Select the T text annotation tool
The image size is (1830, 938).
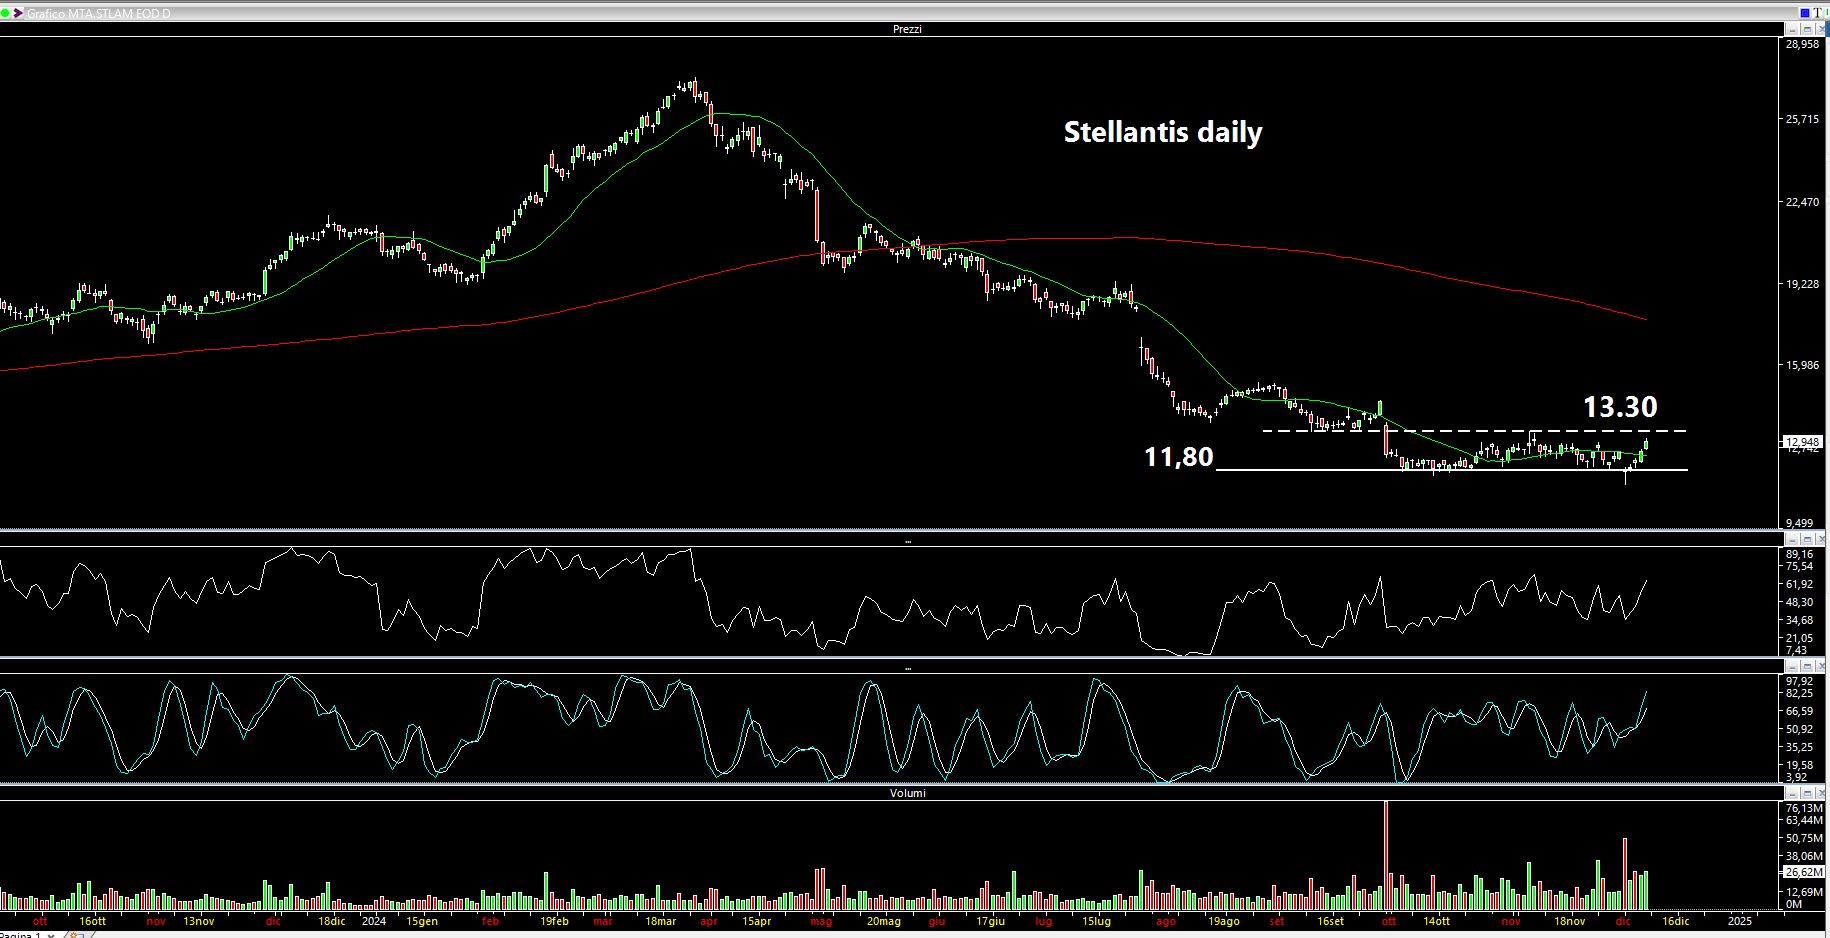[1817, 13]
